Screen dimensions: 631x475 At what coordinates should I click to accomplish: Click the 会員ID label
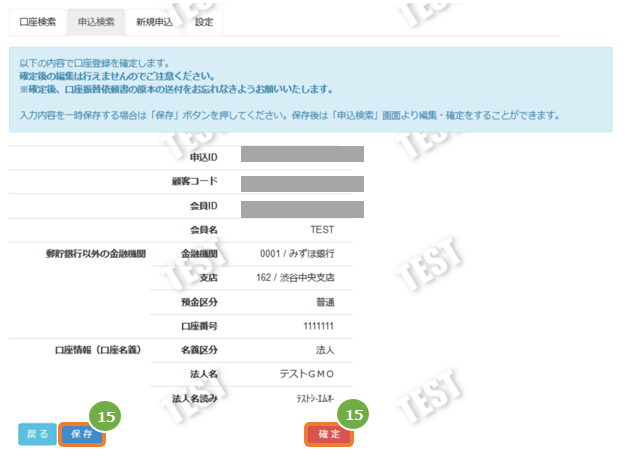pyautogui.click(x=204, y=206)
